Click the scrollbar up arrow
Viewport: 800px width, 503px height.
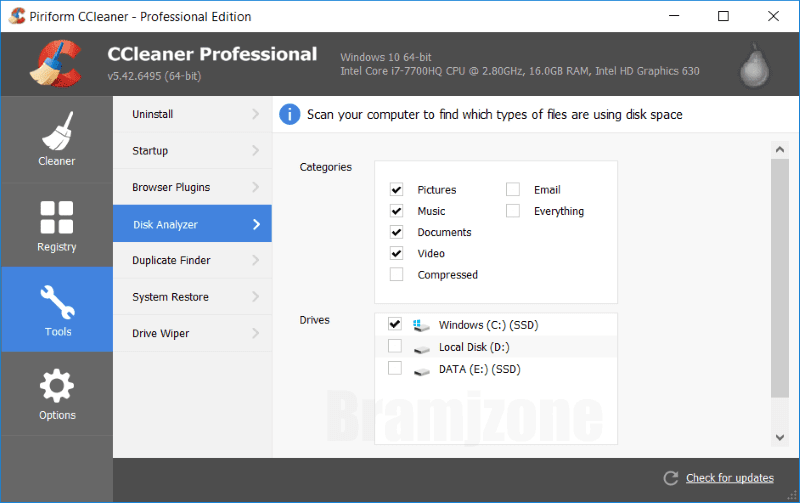point(780,149)
